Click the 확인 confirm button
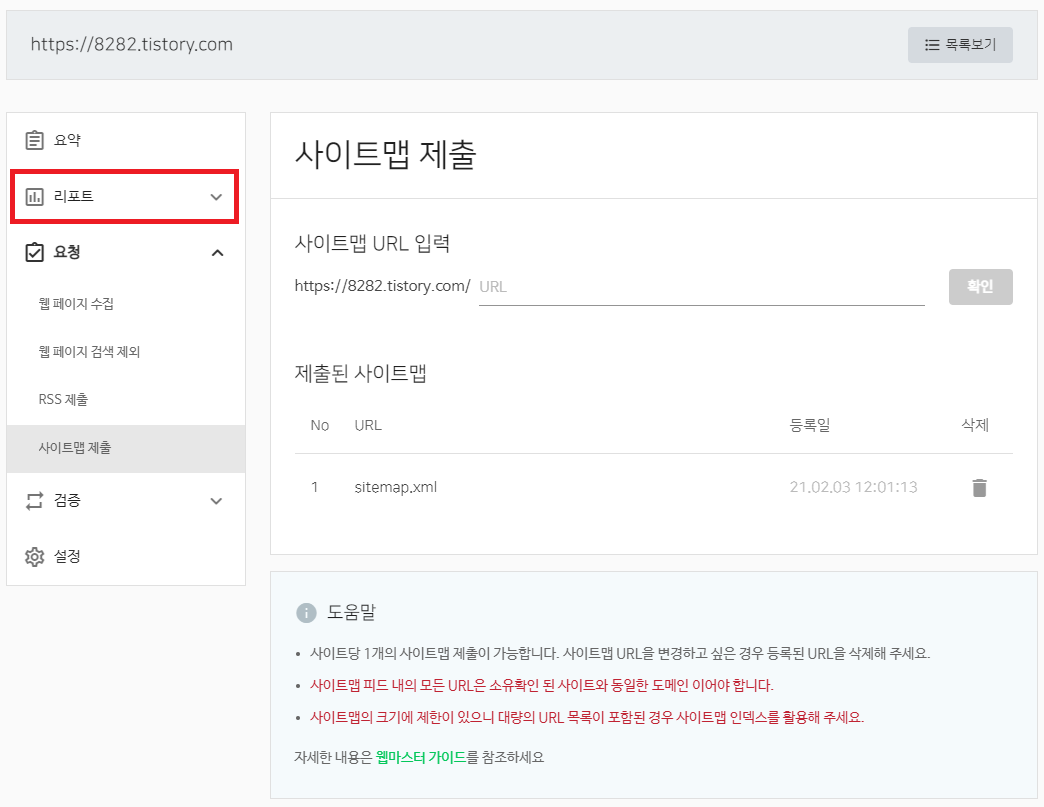 [x=981, y=287]
